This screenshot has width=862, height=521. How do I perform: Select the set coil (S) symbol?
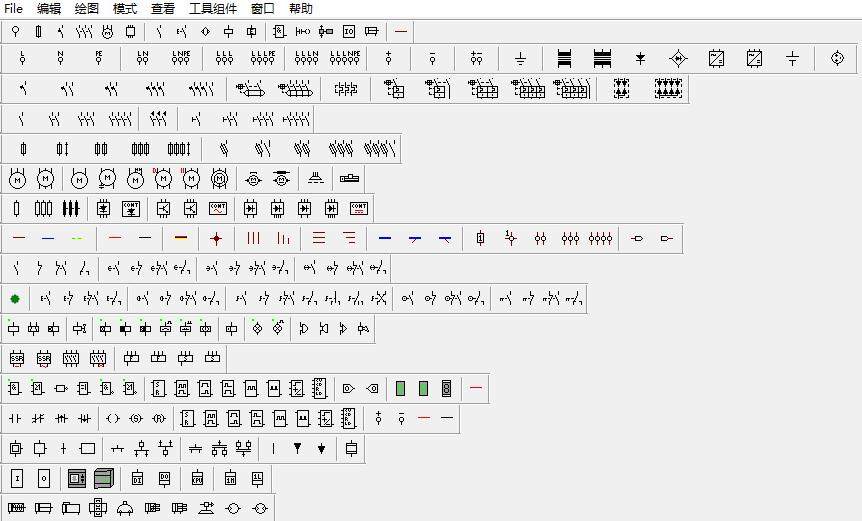coord(136,418)
